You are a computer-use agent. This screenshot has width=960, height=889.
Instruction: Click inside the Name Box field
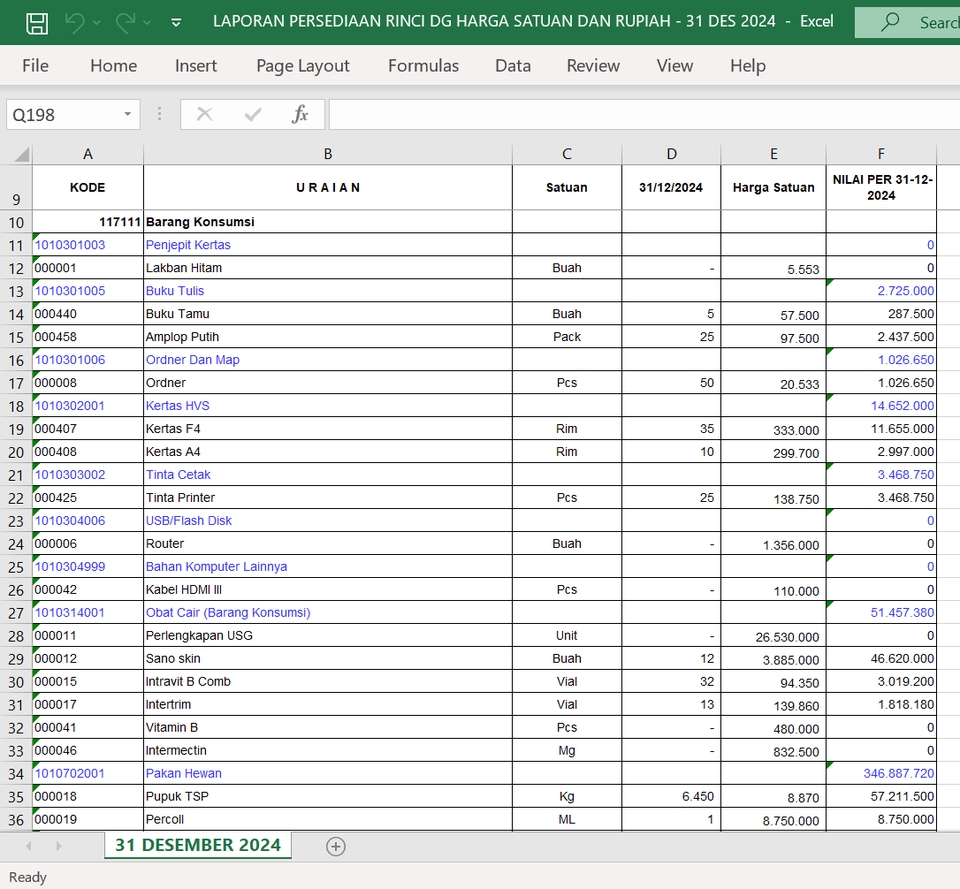(60, 114)
